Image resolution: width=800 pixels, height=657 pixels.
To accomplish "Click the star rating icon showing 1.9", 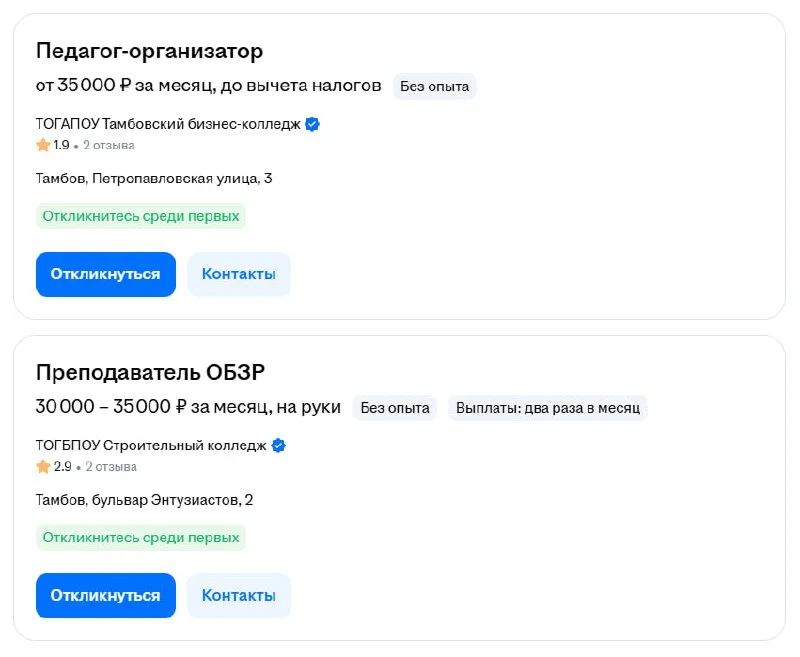I will point(43,145).
